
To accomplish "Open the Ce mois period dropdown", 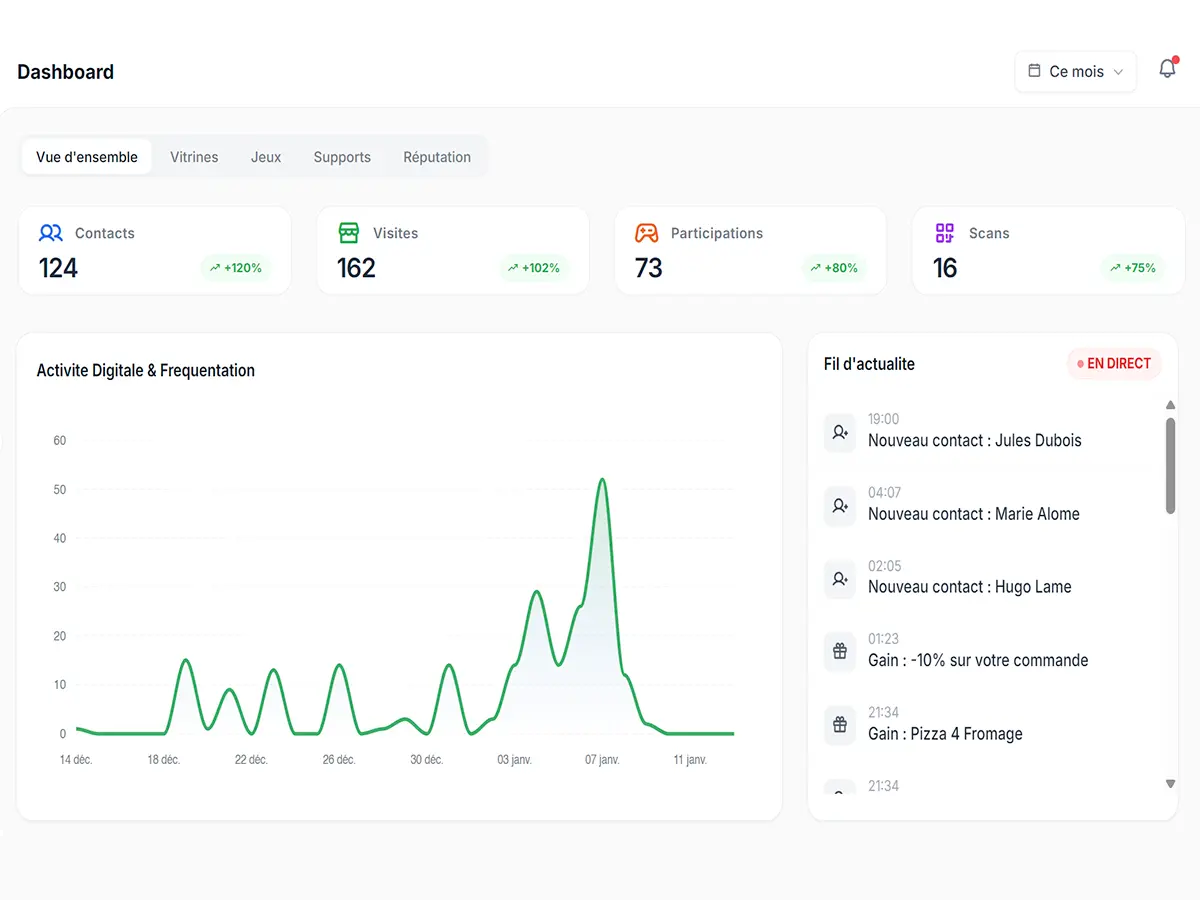I will 1075,71.
